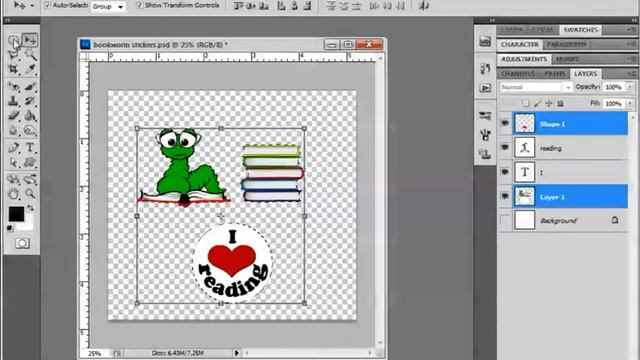Open the Swatches panel options menu
640x360 pixels.
point(632,30)
